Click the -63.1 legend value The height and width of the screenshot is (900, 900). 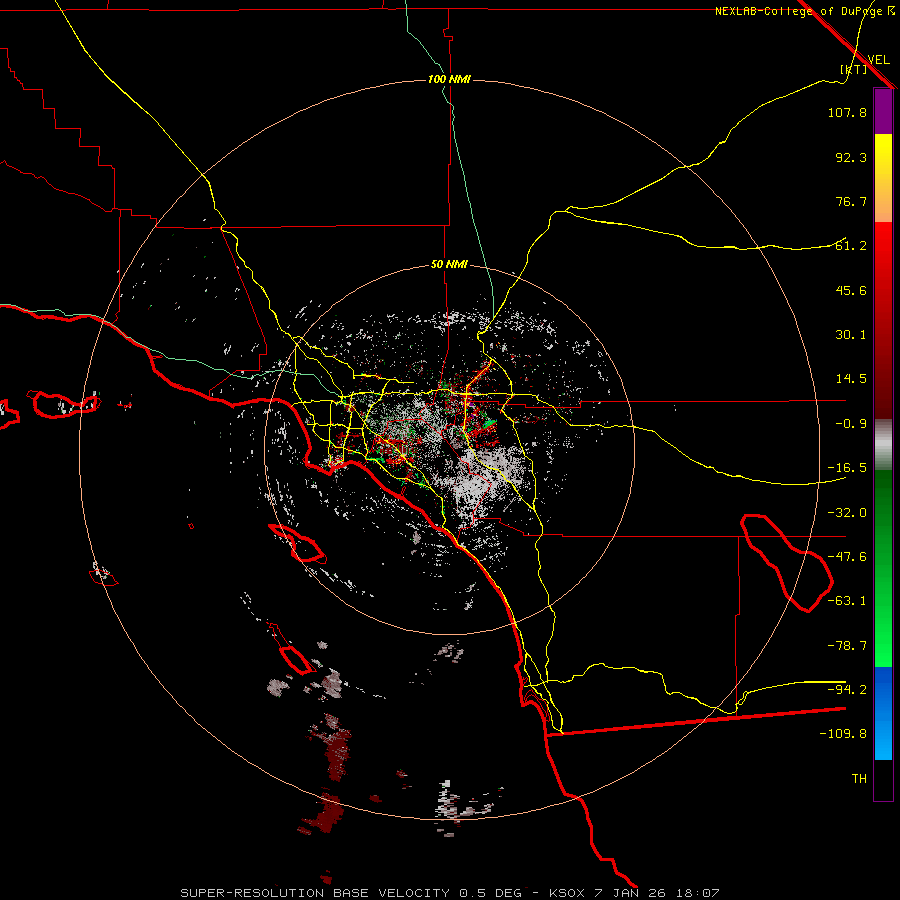click(847, 601)
